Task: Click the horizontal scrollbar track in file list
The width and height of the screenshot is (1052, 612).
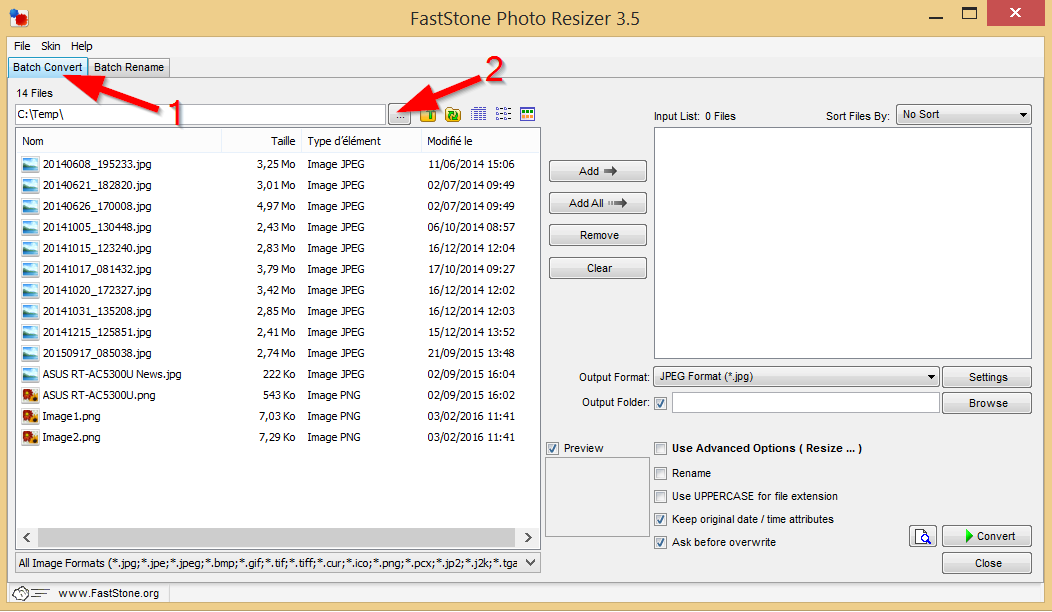Action: (276, 538)
